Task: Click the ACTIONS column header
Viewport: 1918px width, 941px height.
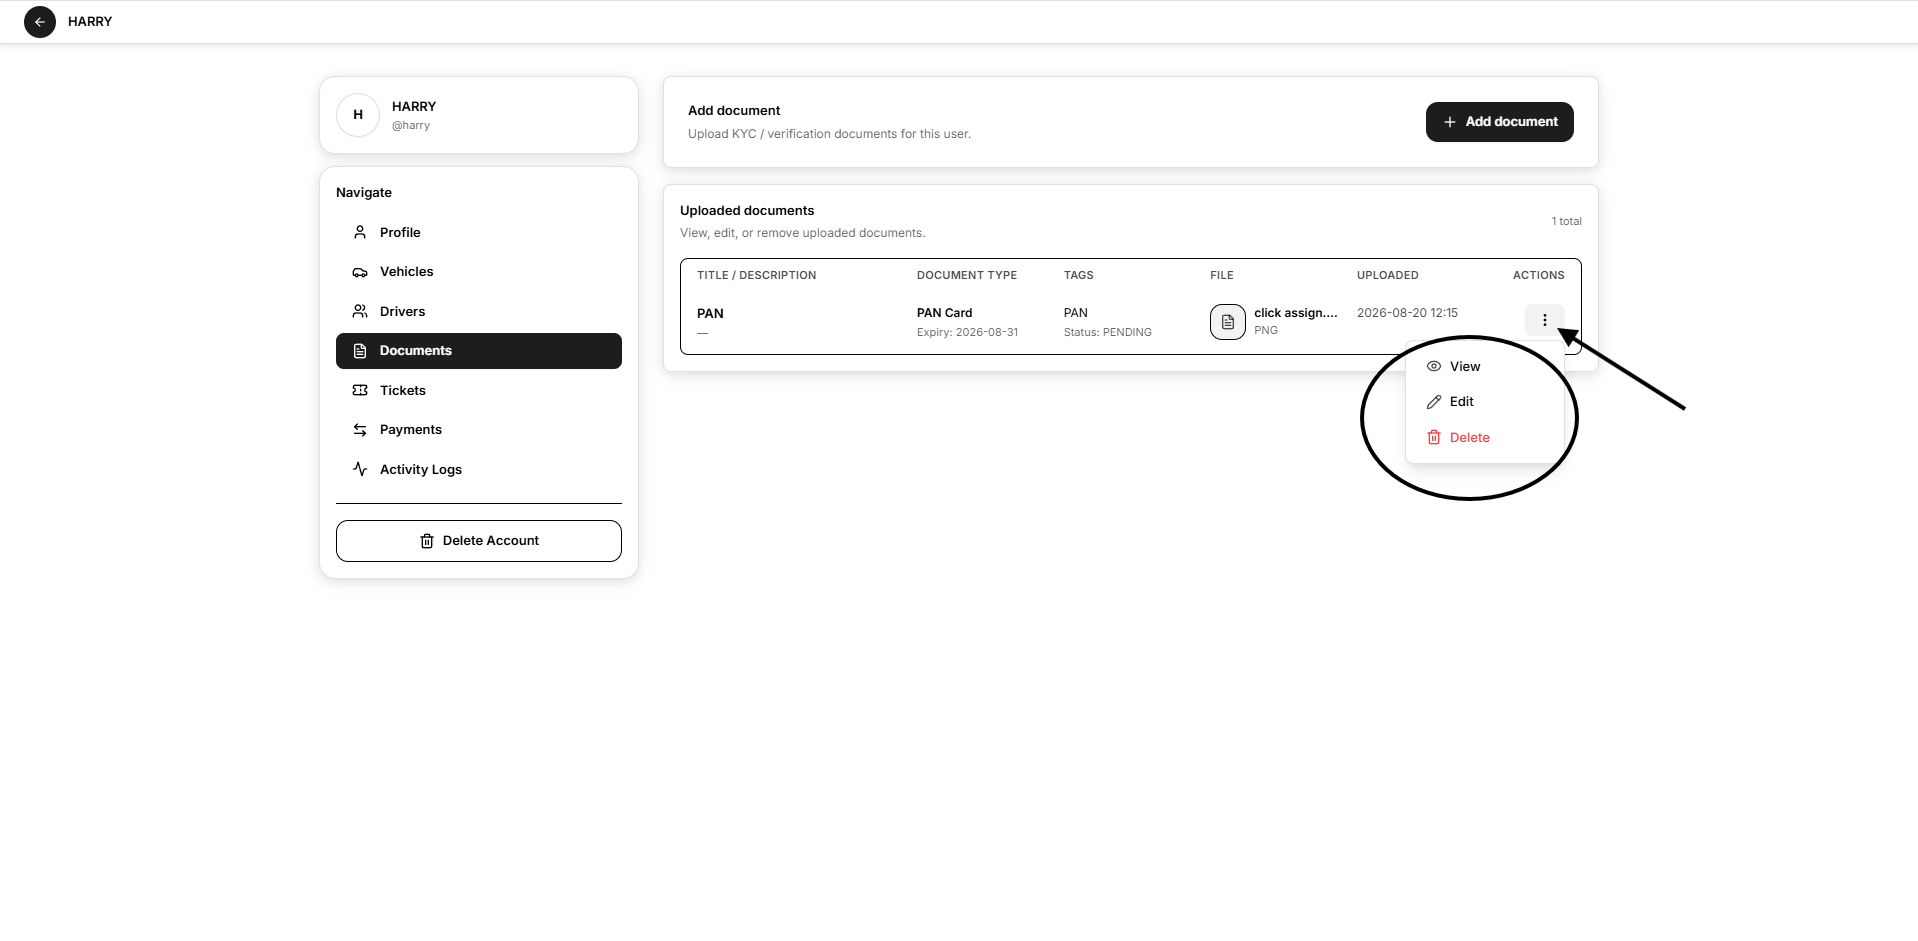Action: coord(1539,276)
